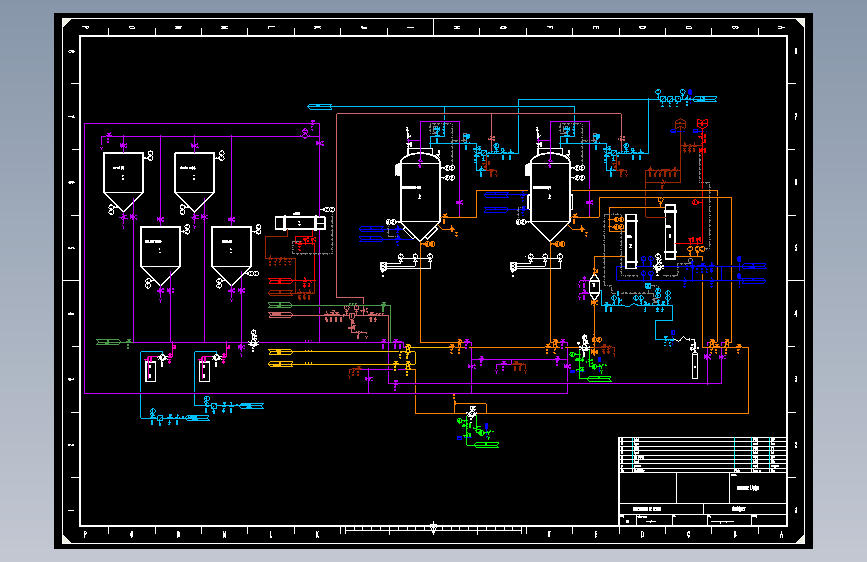The height and width of the screenshot is (562, 867).
Task: Select the upper blue arrow between the reactors
Action: pos(497,195)
